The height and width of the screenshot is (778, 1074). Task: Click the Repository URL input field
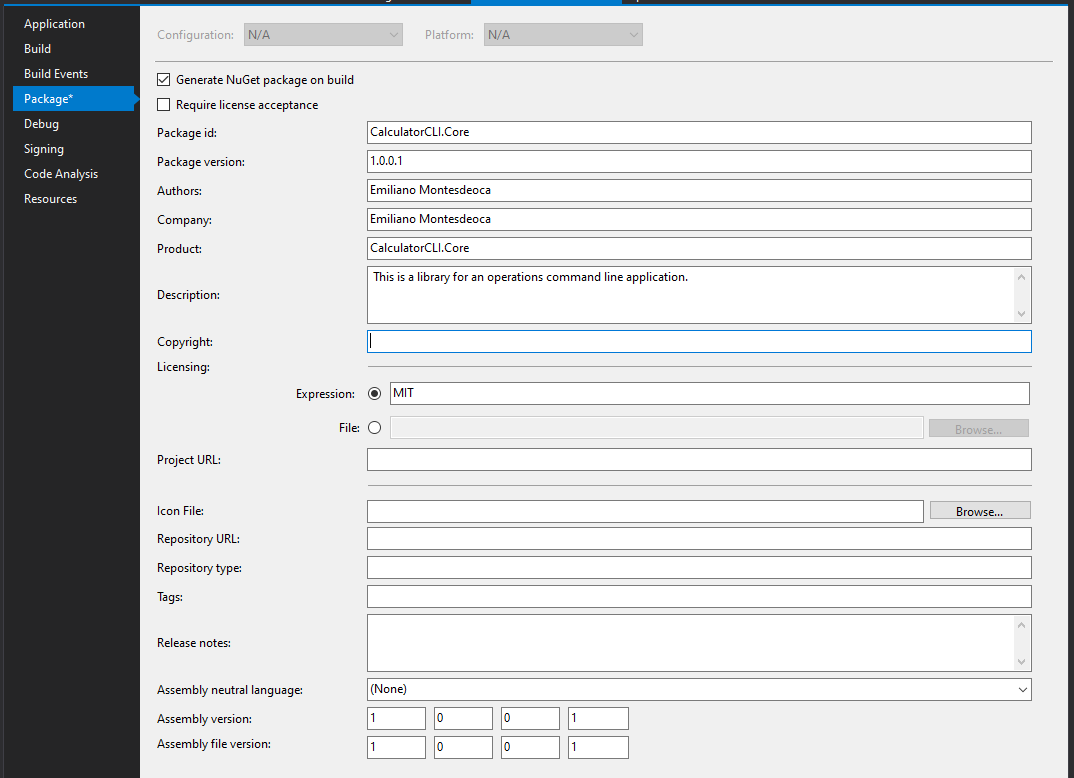(x=698, y=539)
